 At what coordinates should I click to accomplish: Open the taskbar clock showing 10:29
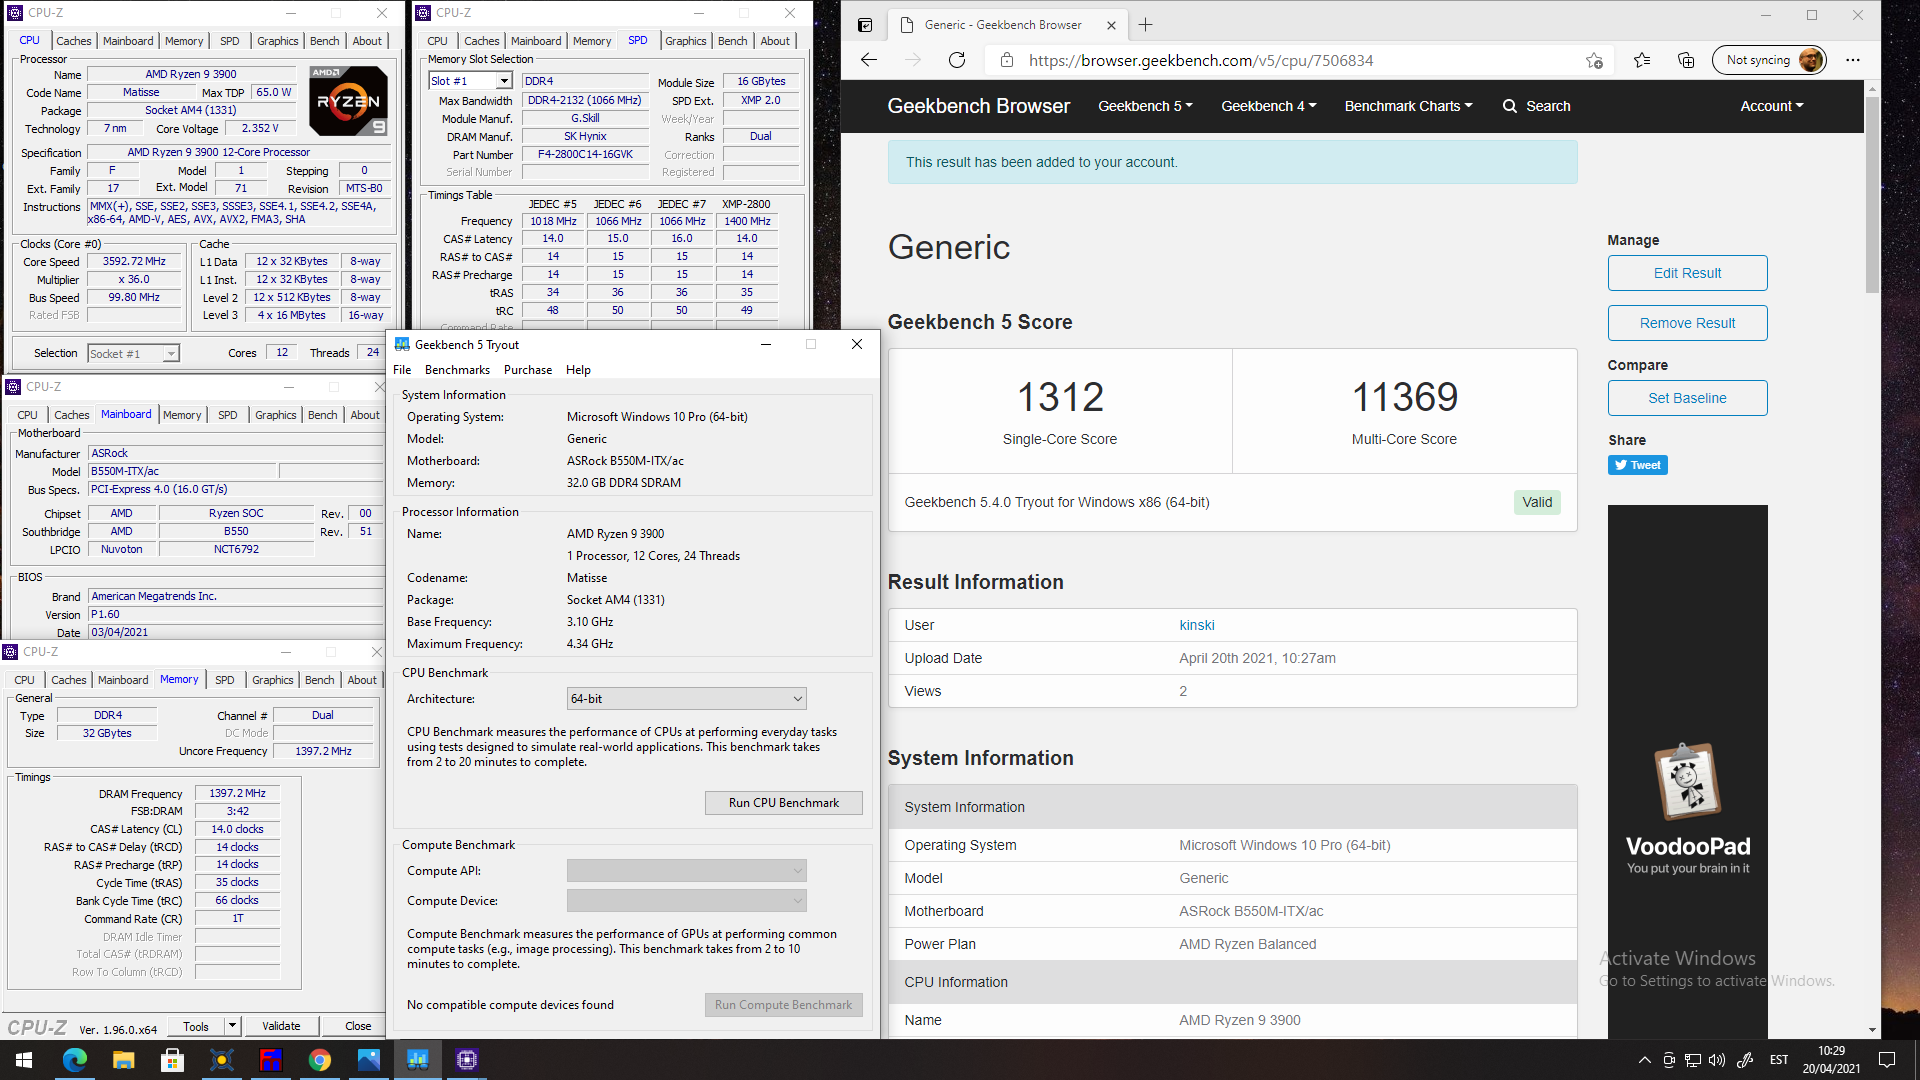pos(1831,1060)
